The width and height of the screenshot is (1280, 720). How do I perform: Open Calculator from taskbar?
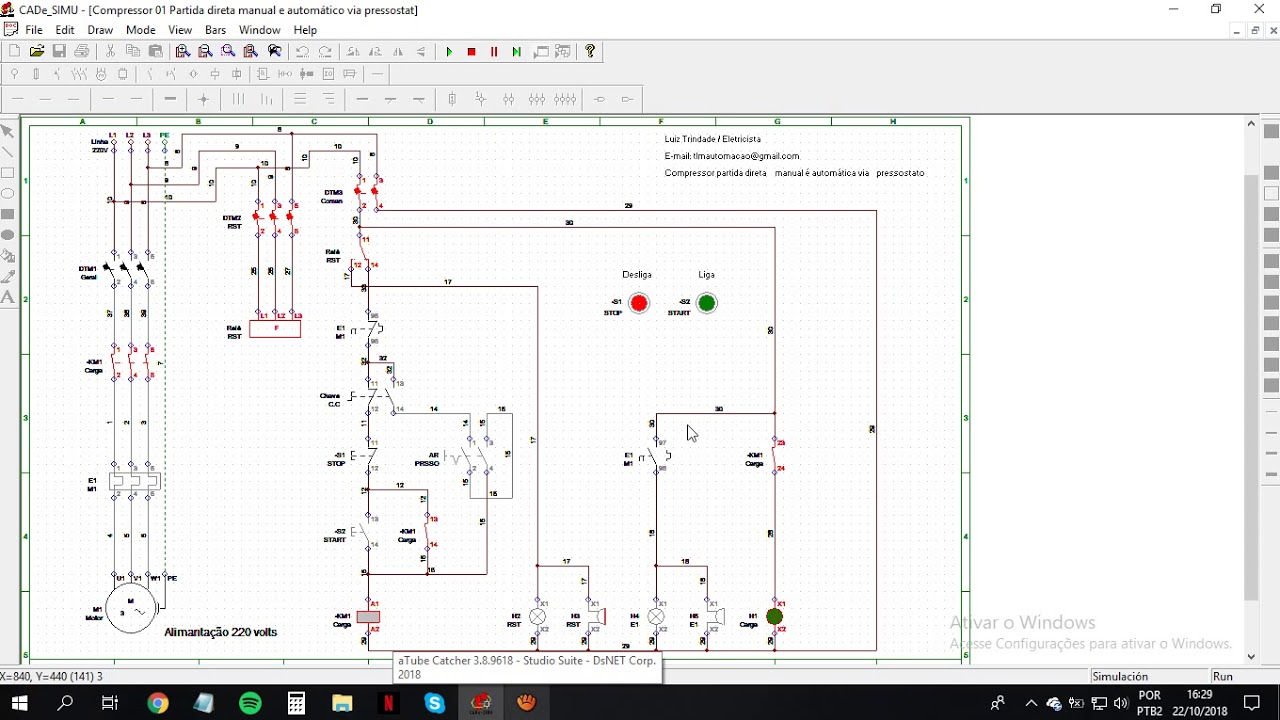(296, 703)
